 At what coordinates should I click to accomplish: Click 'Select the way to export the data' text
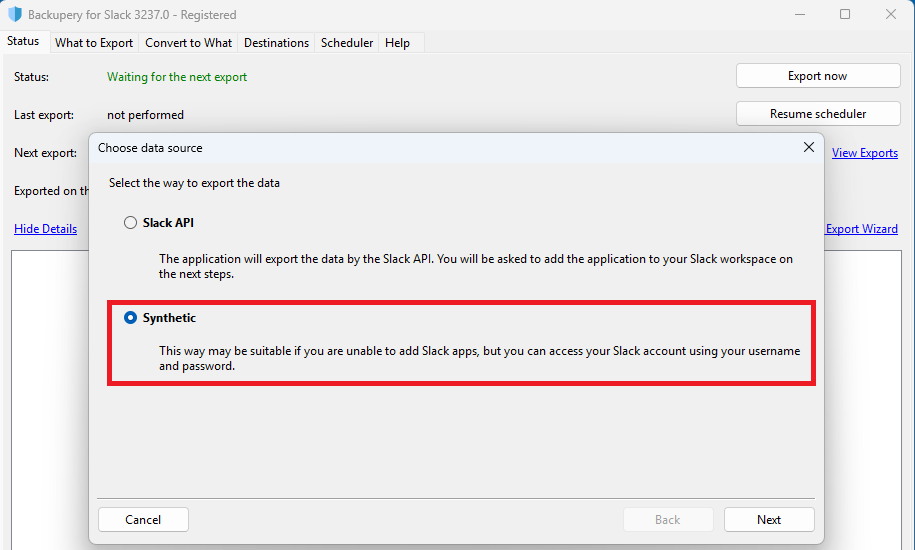click(x=194, y=183)
